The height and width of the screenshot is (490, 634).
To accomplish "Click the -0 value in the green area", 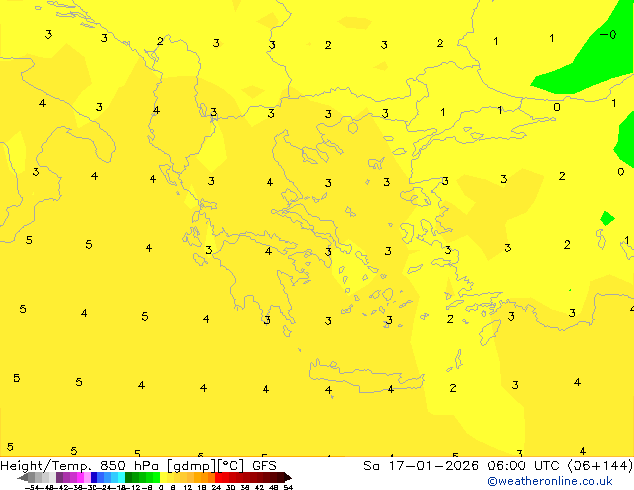I will pyautogui.click(x=608, y=35).
